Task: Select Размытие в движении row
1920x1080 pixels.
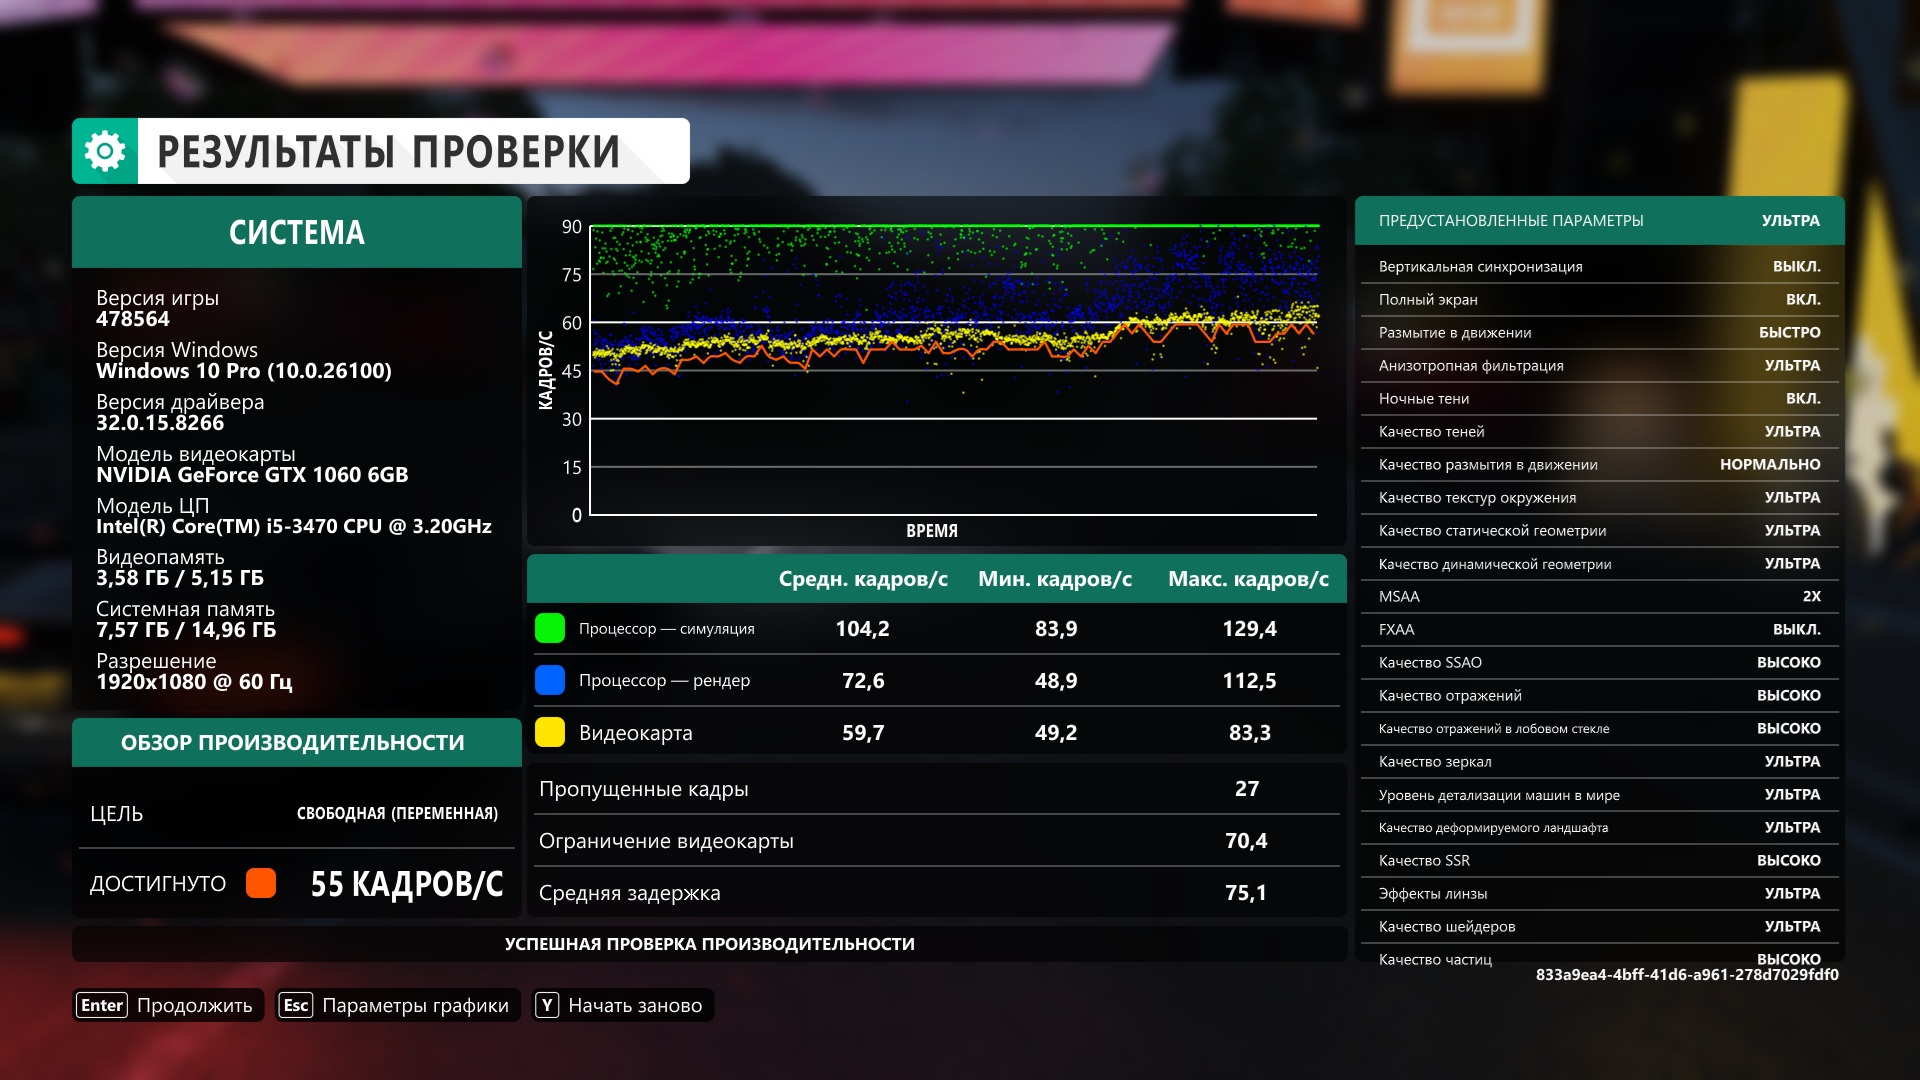Action: [x=1599, y=332]
